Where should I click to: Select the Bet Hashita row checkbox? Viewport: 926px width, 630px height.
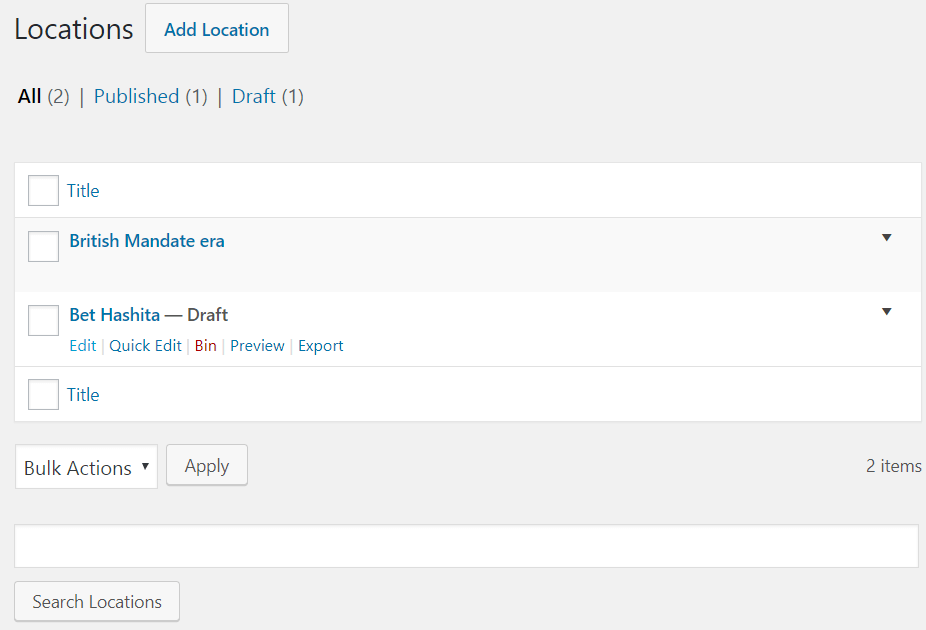click(43, 320)
